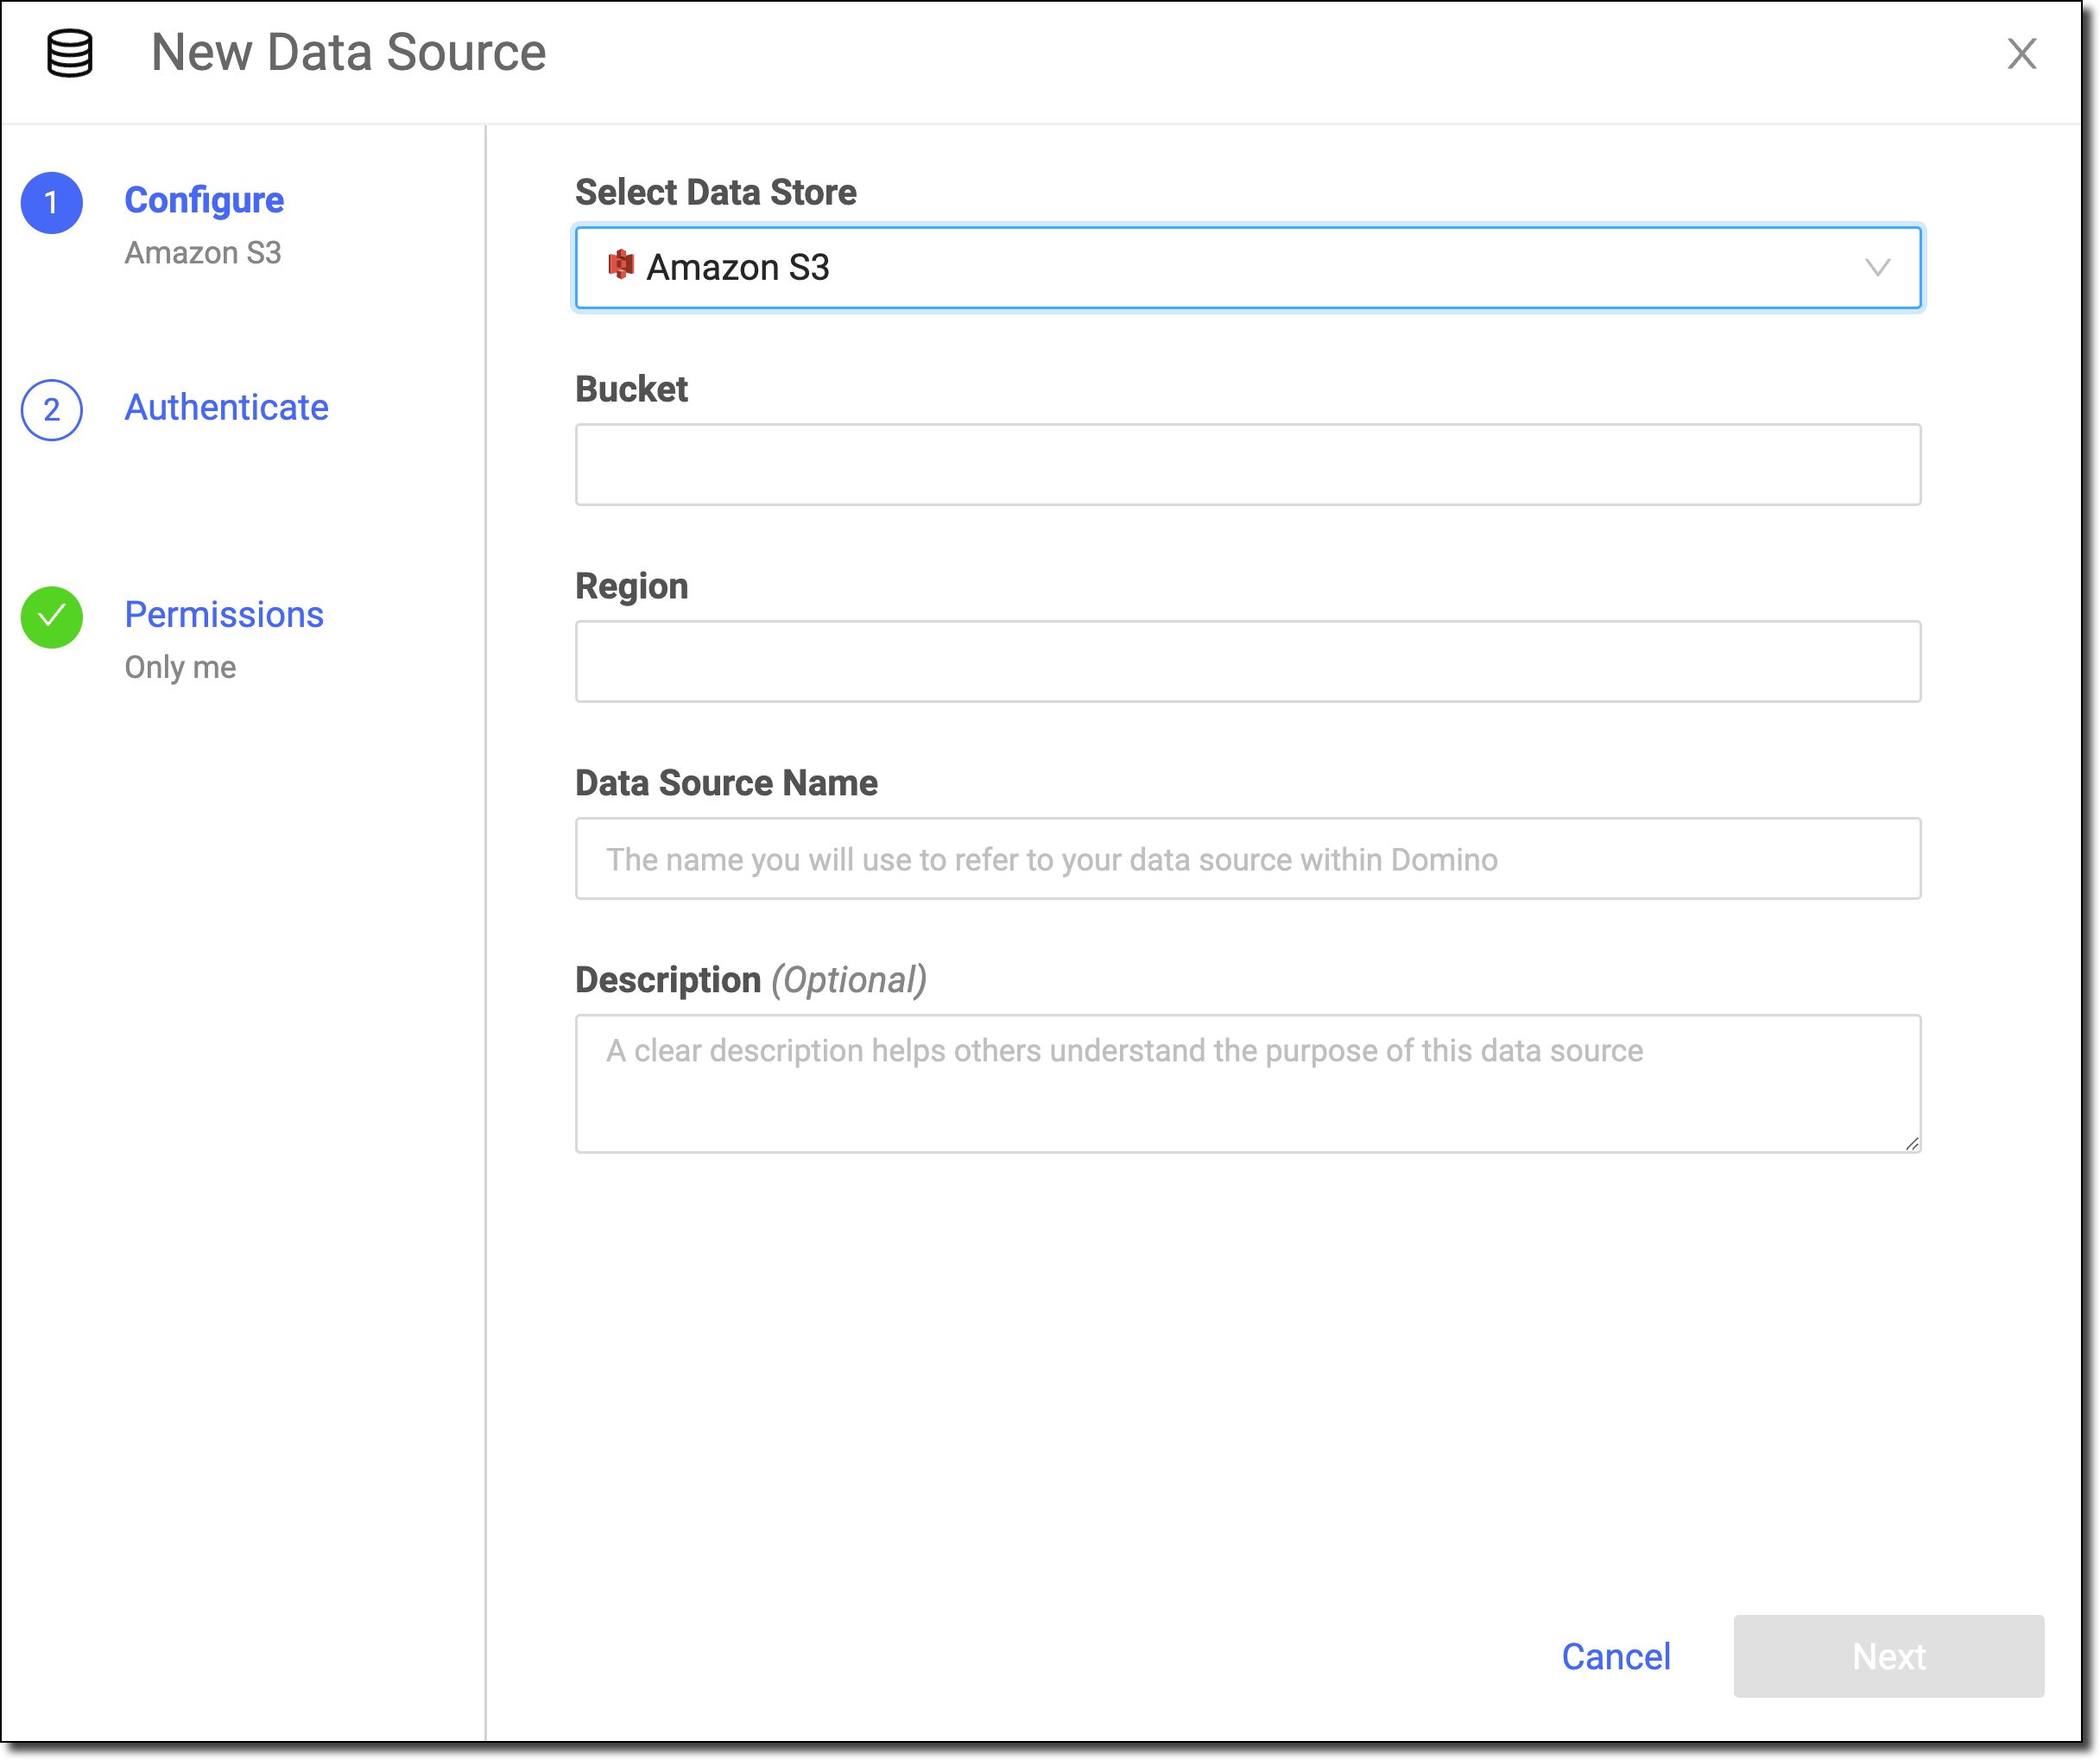
Task: Focus the Region input field
Action: pos(1248,662)
